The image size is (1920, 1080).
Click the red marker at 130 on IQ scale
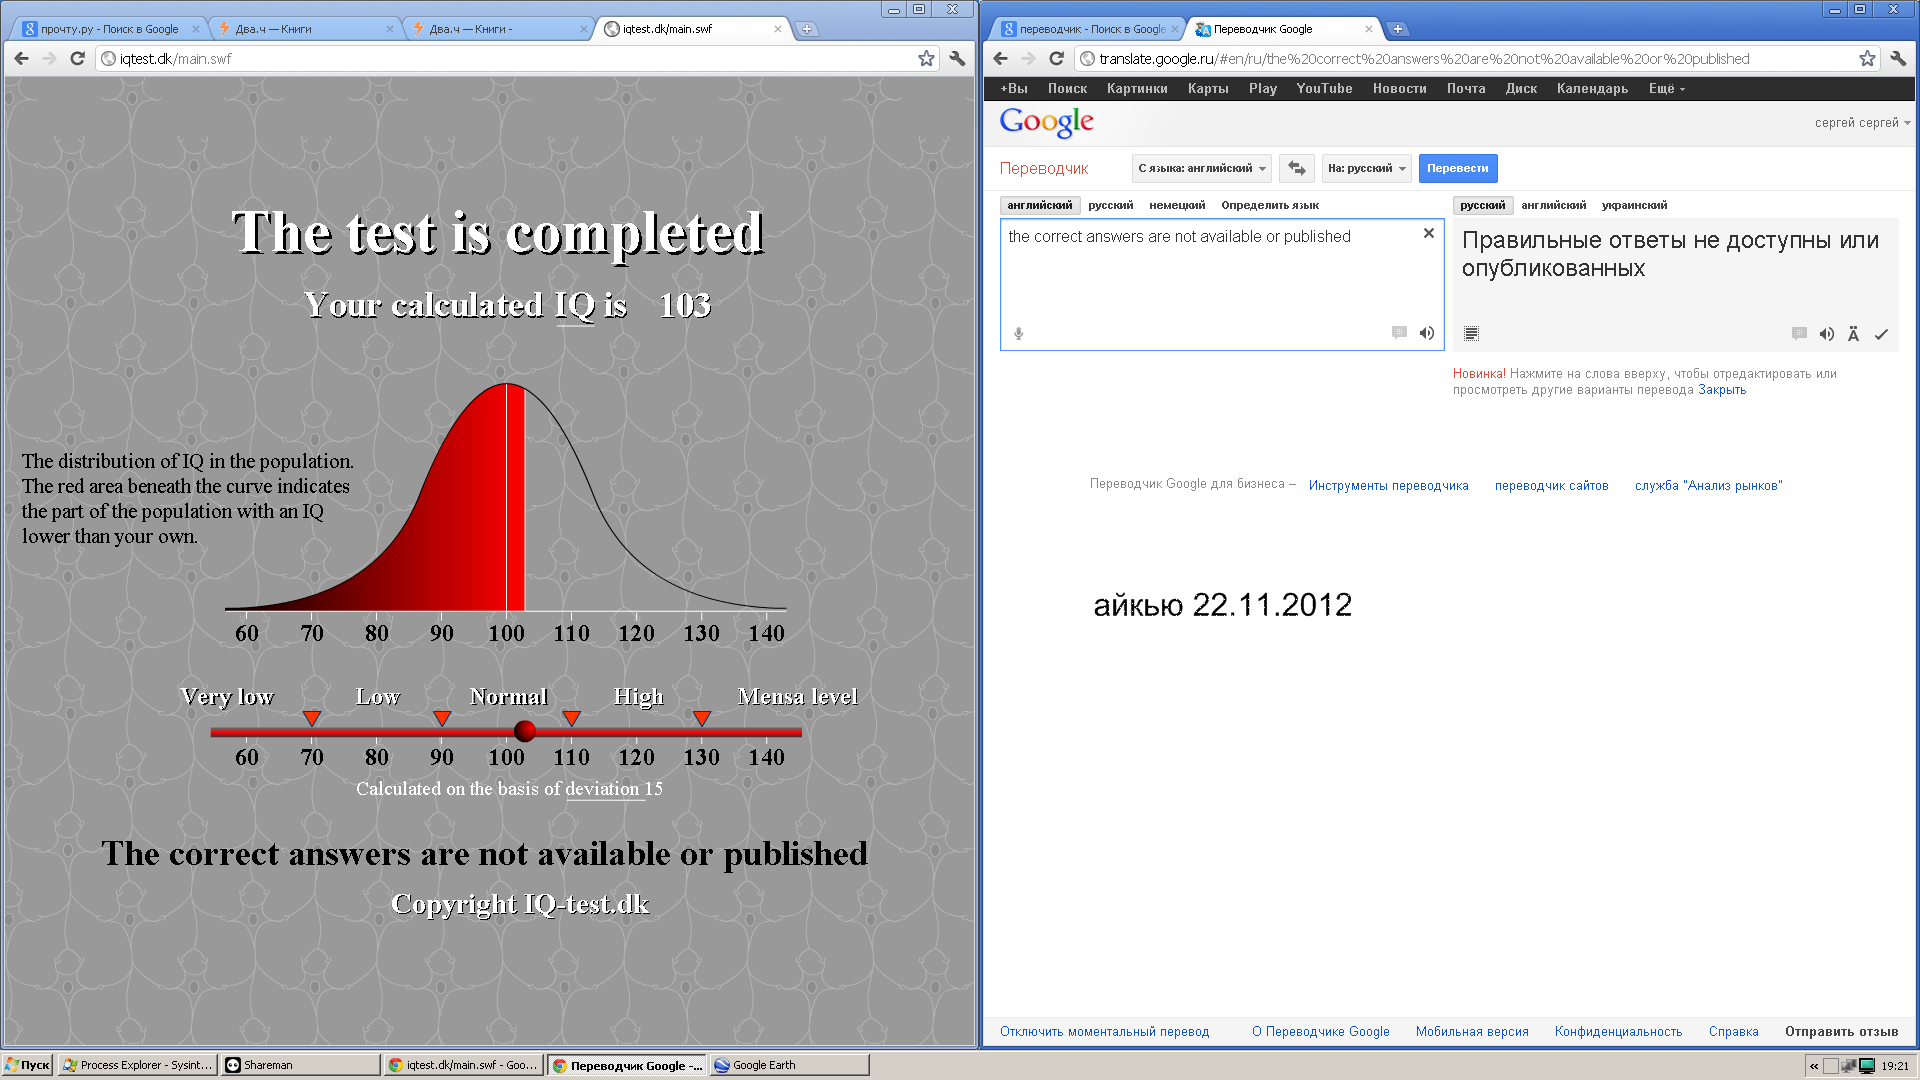point(702,718)
